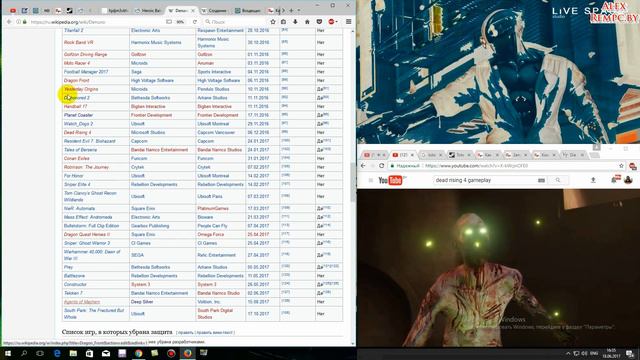Click the date 24.01.2017 in Resident Evil row
This screenshot has width=640, height=360.
click(258, 141)
